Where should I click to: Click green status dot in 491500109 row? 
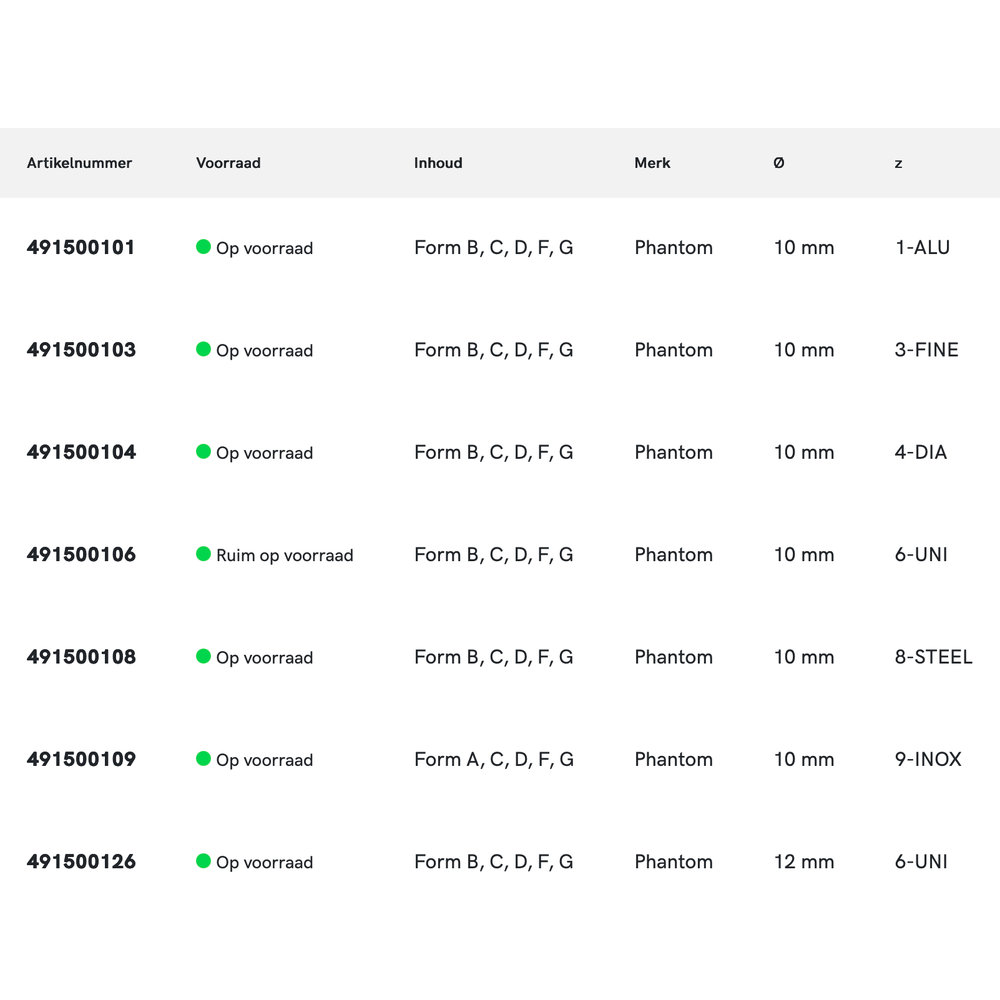[x=203, y=759]
